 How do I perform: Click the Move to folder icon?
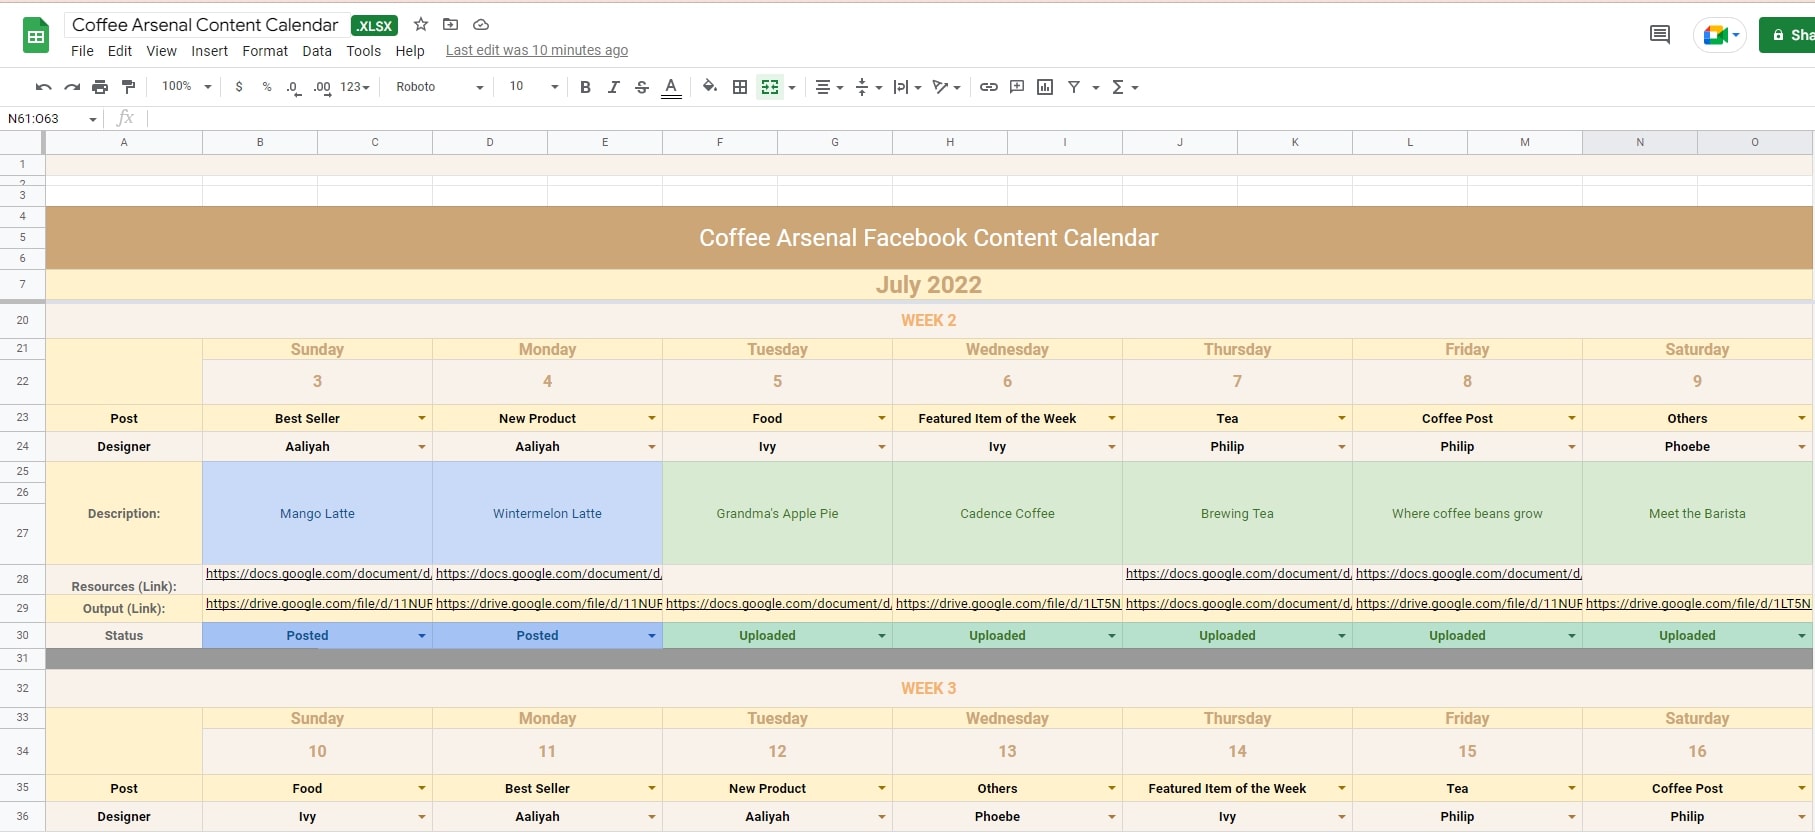(x=451, y=24)
